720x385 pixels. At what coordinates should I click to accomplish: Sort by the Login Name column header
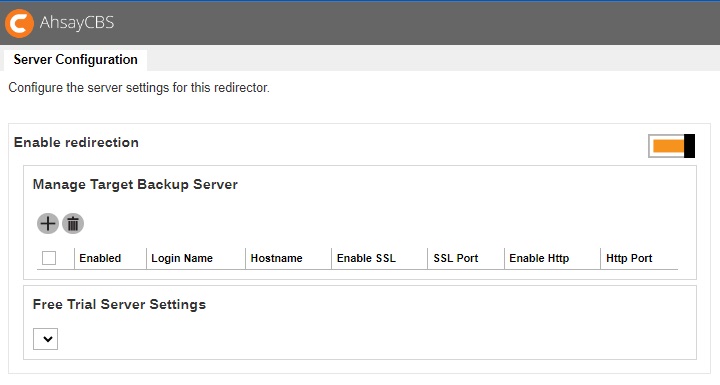182,258
